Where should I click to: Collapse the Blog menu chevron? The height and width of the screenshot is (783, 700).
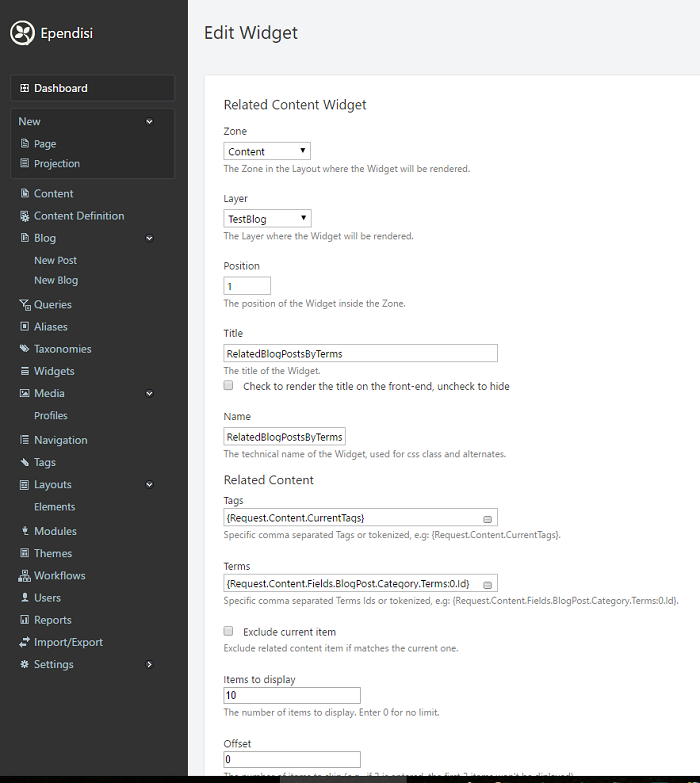[x=149, y=238]
